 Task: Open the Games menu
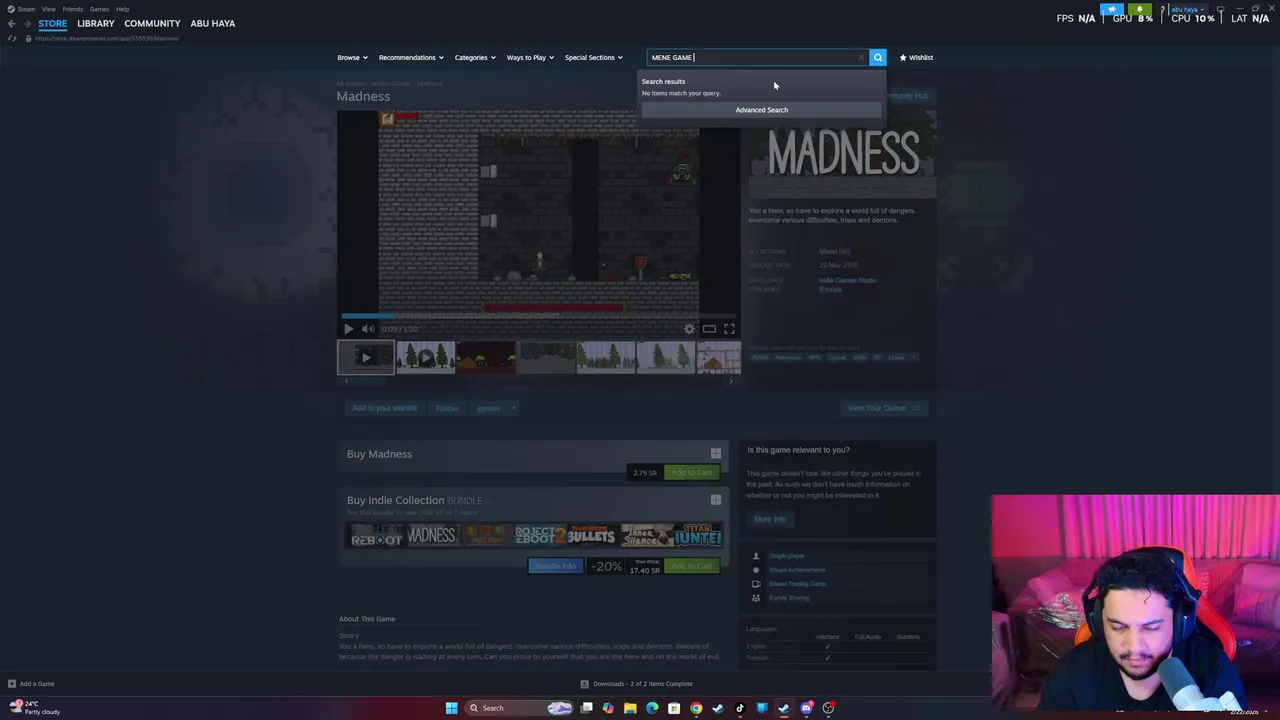[99, 9]
